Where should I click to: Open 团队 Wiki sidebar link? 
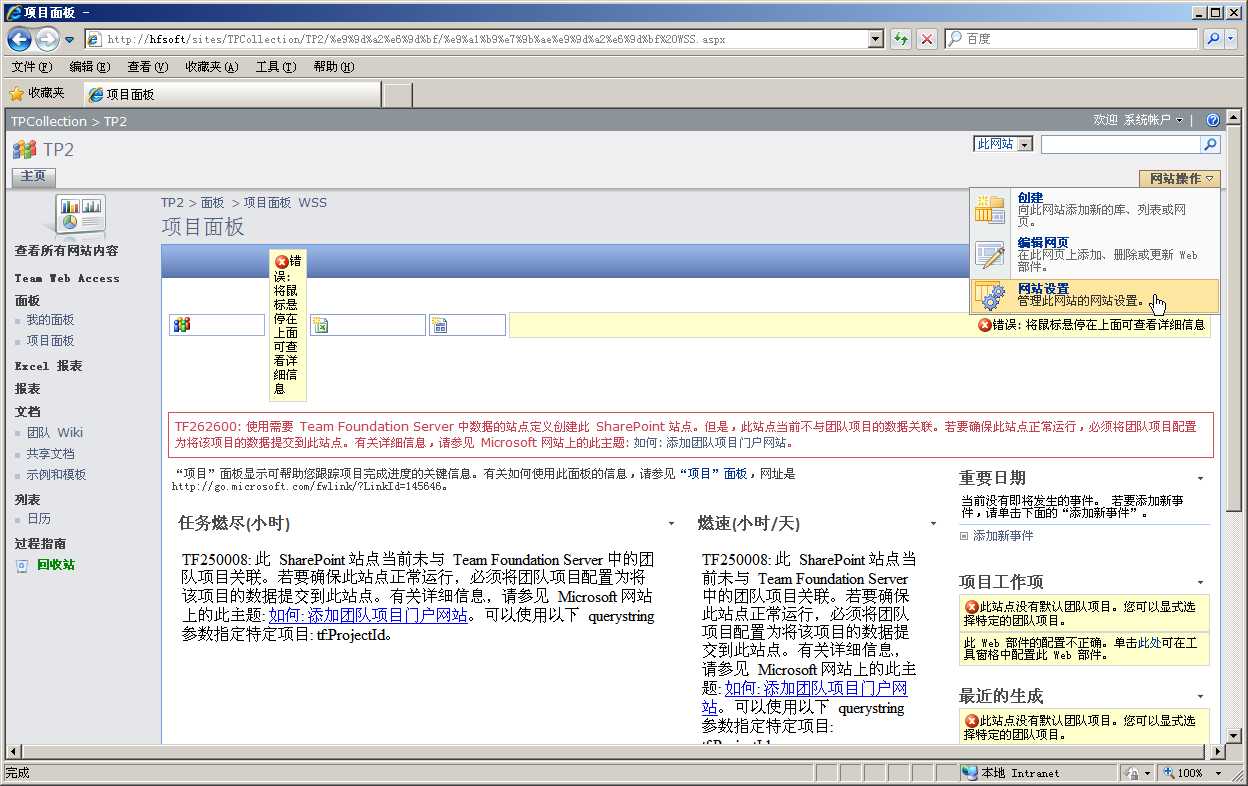[55, 433]
